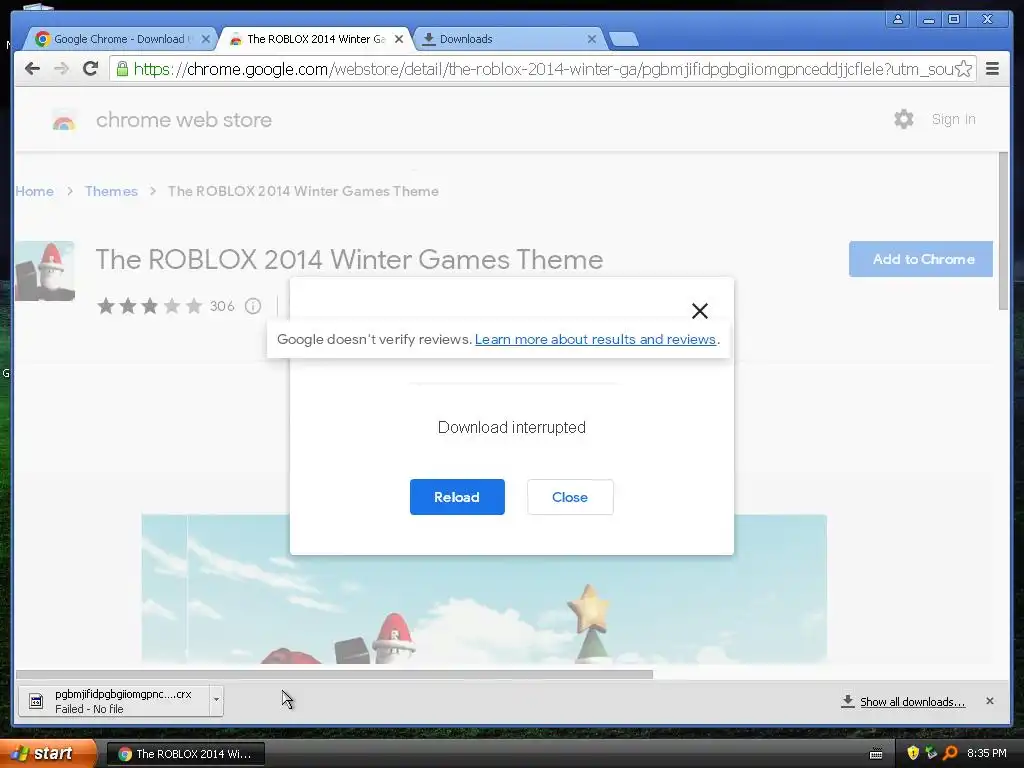Click the star rating row
This screenshot has height=768, width=1024.
click(x=150, y=306)
